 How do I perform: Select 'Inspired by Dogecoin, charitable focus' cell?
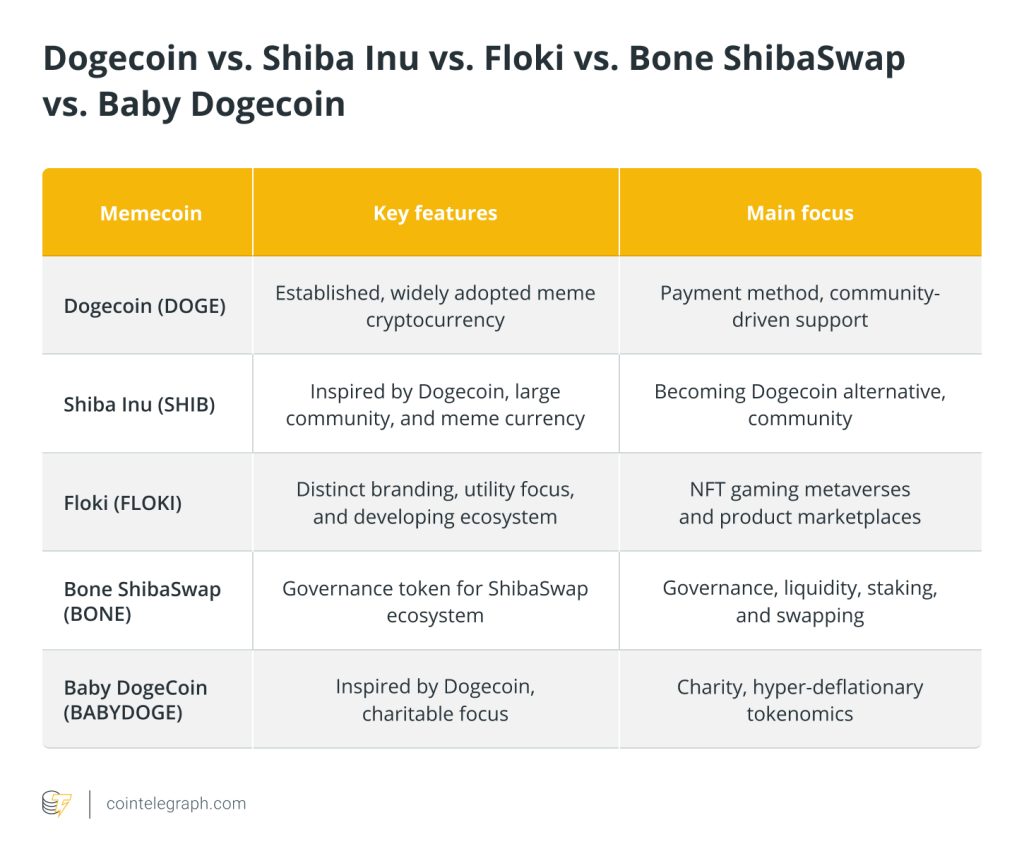[435, 700]
